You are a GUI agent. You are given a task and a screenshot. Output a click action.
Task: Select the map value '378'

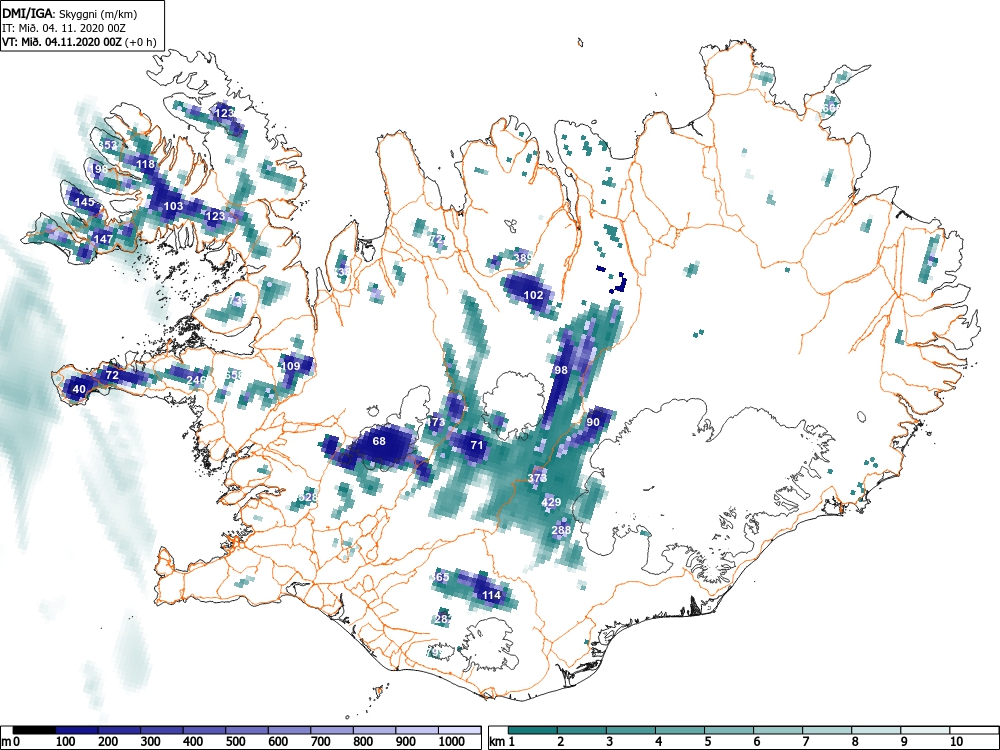click(538, 478)
